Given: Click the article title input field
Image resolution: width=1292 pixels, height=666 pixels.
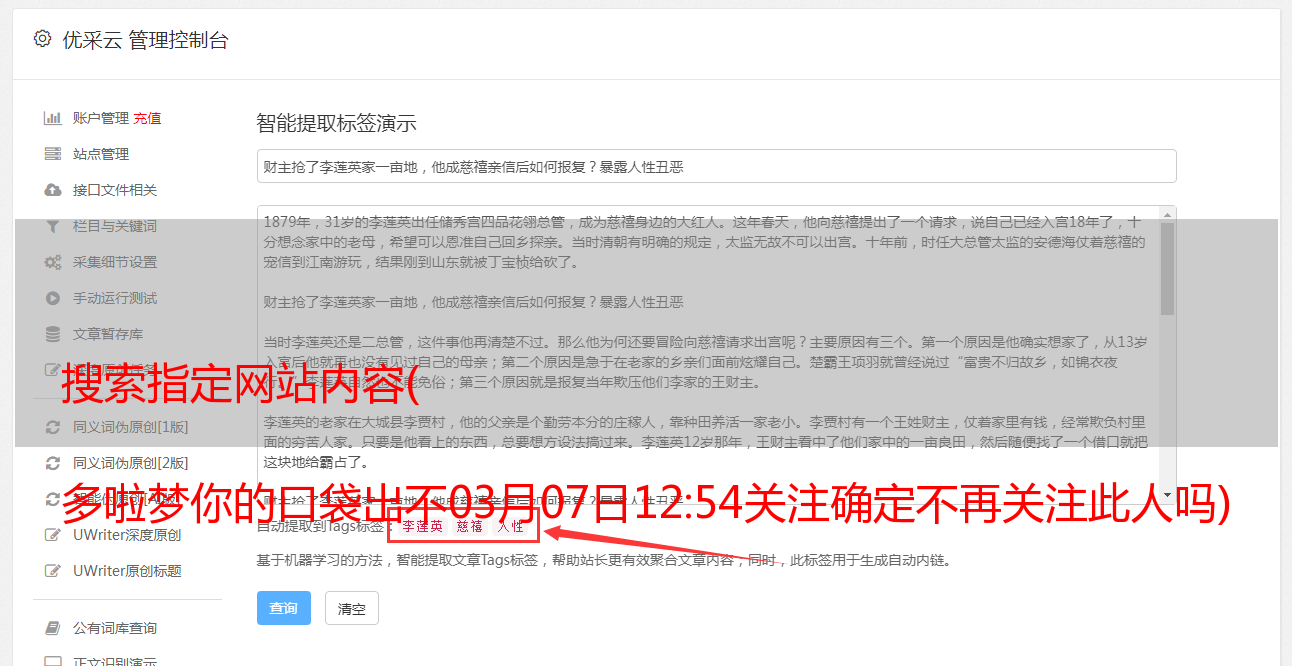Looking at the screenshot, I should pos(716,166).
